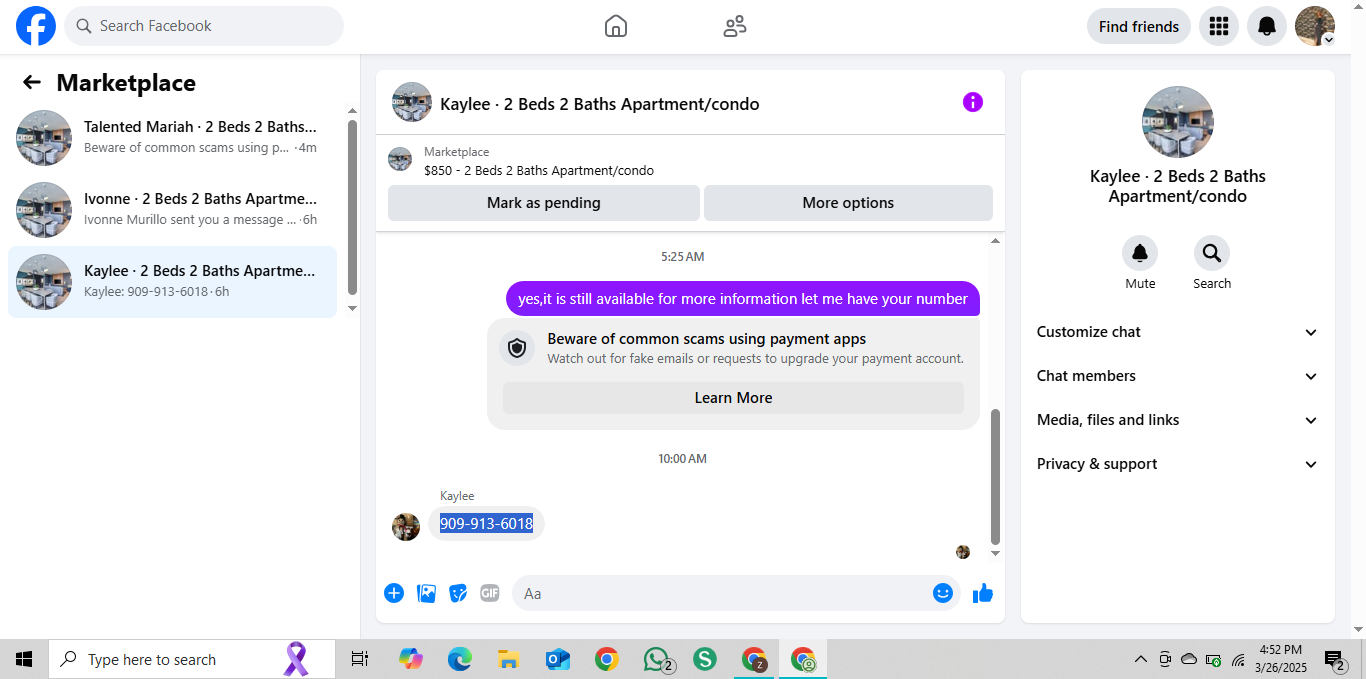Expand Chat members section
This screenshot has width=1366, height=679.
[1178, 376]
